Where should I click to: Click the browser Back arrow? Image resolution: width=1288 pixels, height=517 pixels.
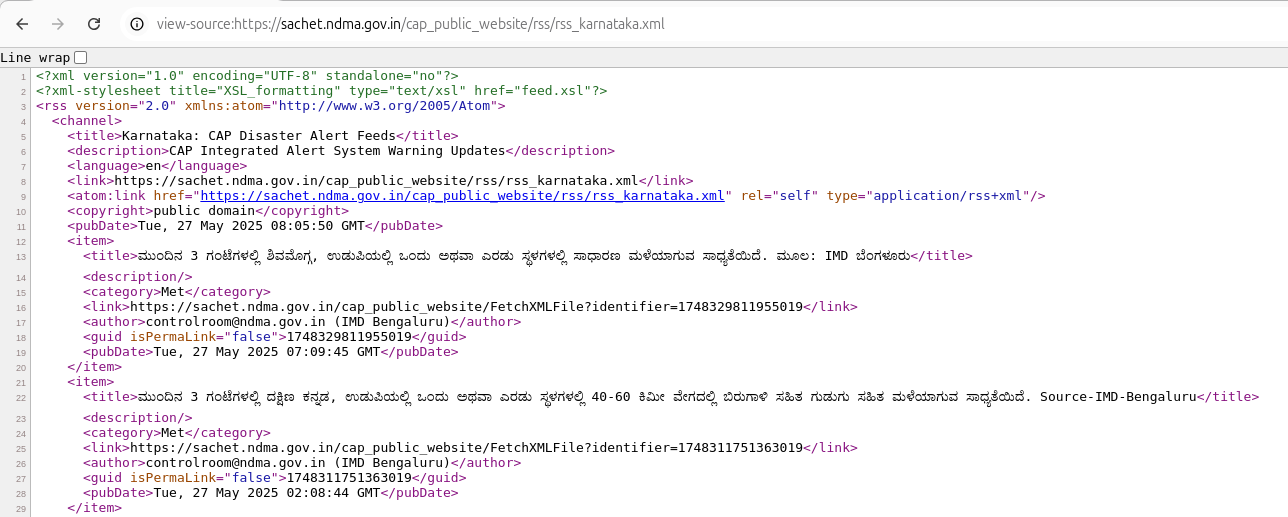click(23, 23)
